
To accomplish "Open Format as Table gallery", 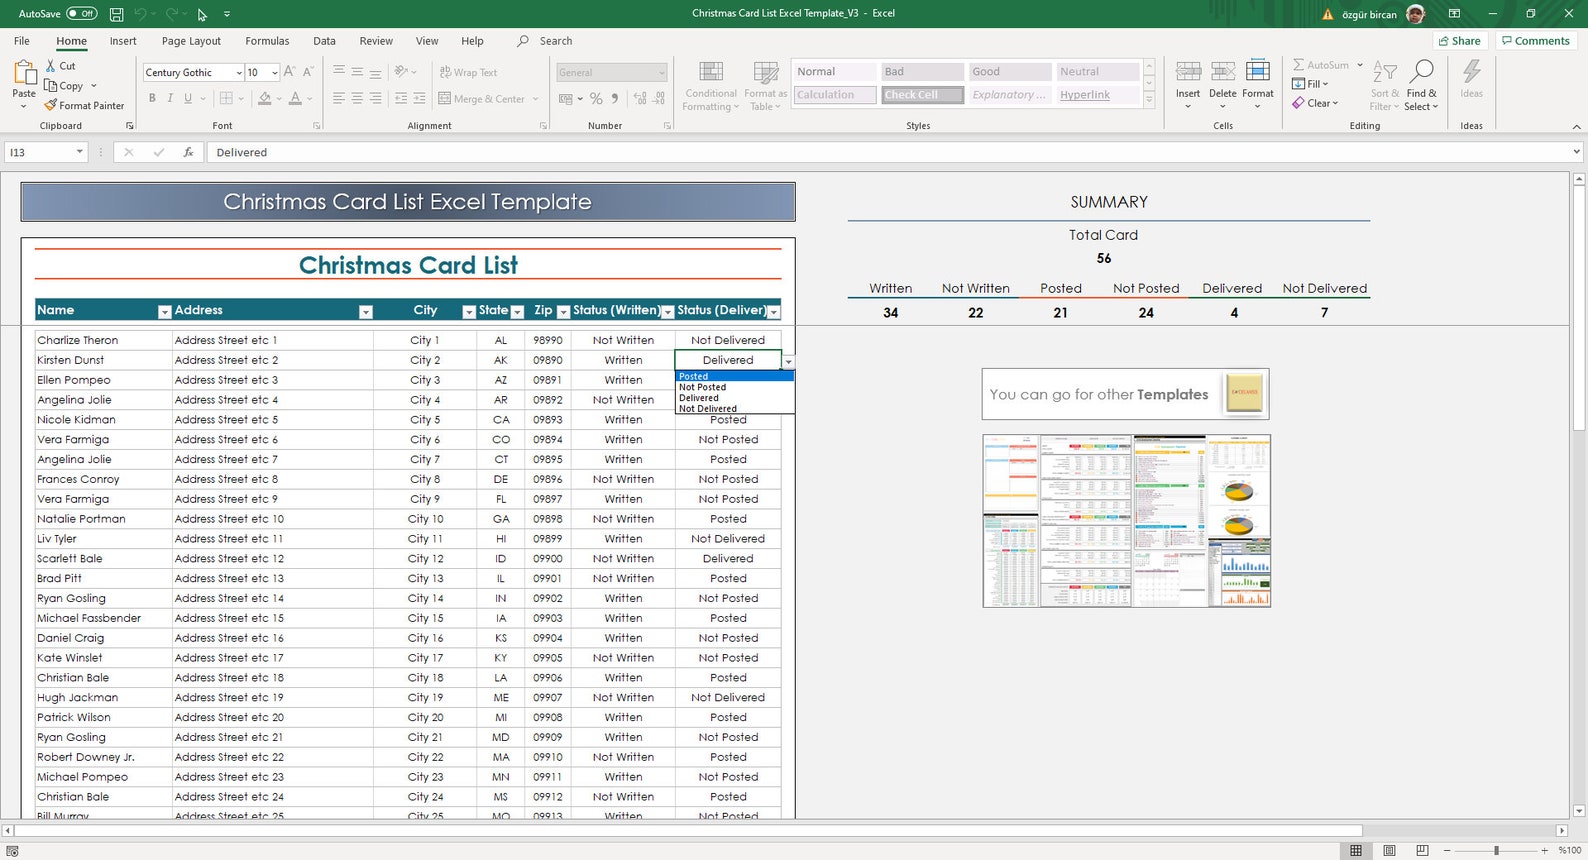I will tap(766, 86).
